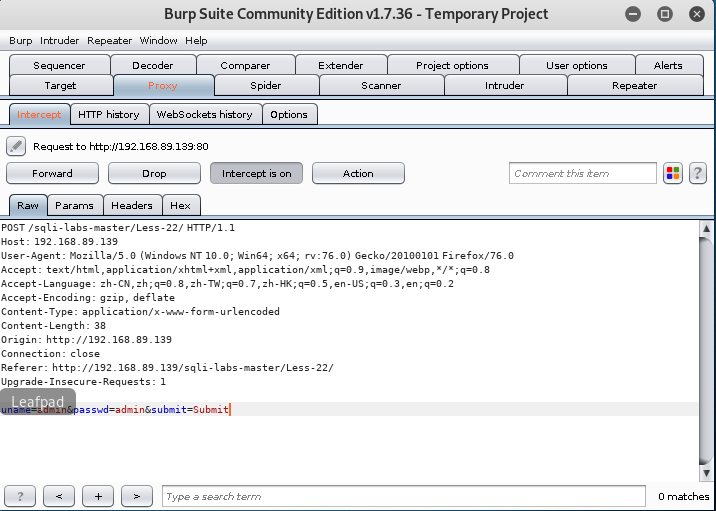
Task: Select the Raw view tab
Action: click(x=28, y=205)
